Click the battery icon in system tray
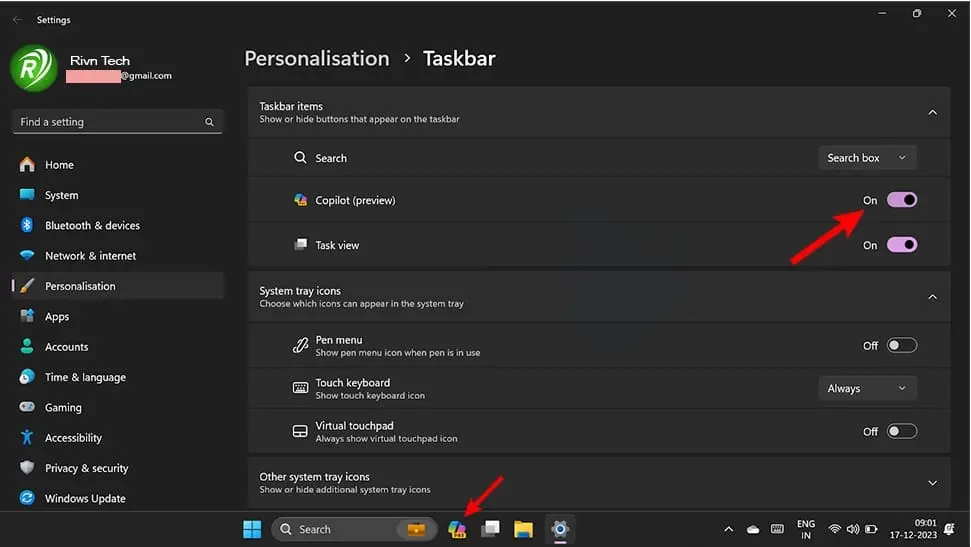 point(871,529)
